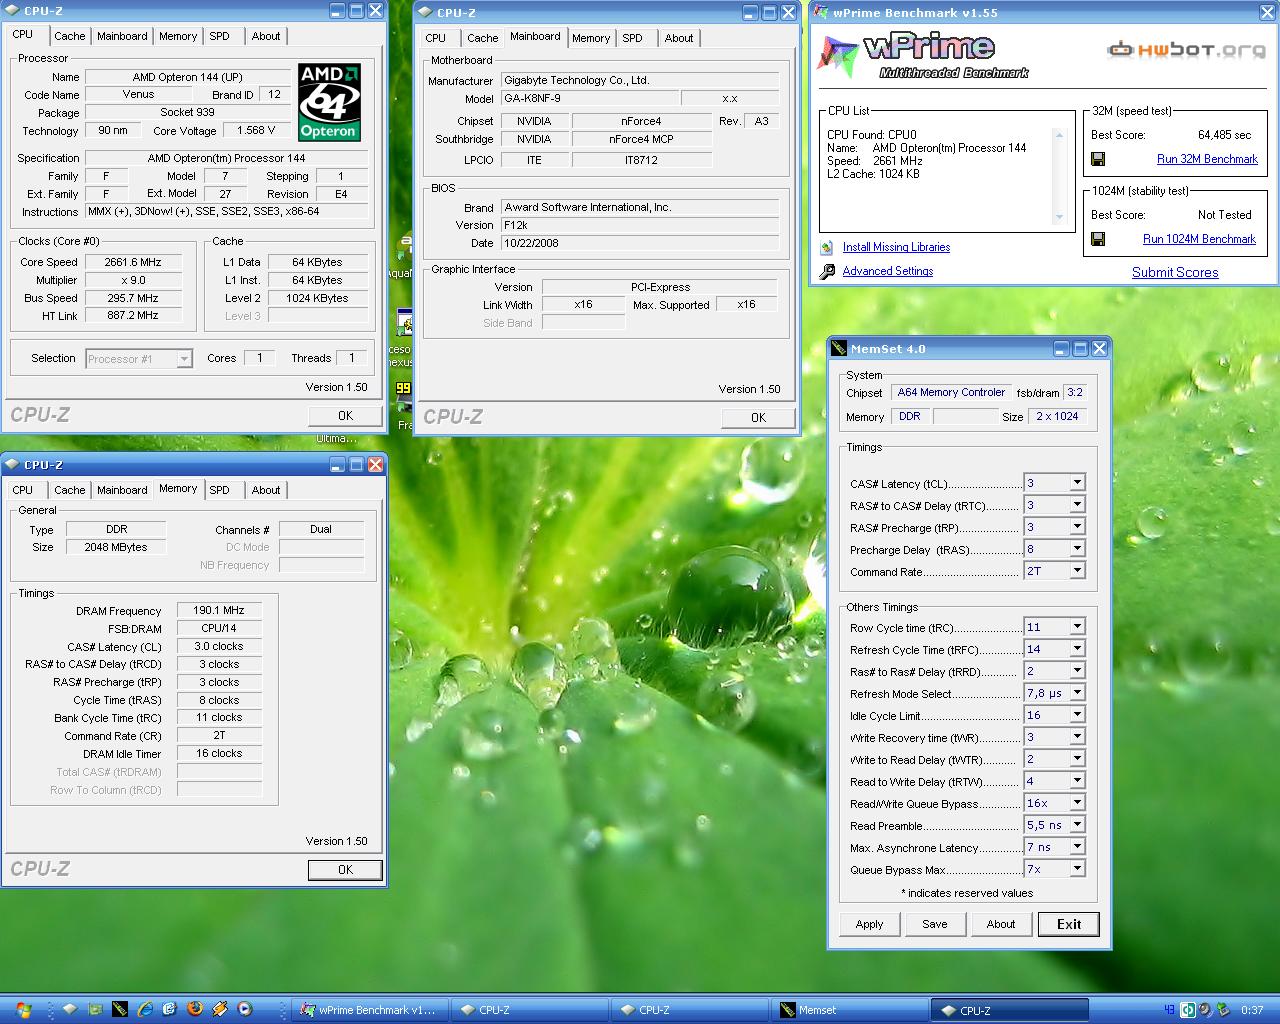Image resolution: width=1280 pixels, height=1024 pixels.
Task: Click OK in the Mainboard CPU-Z window
Action: (x=758, y=417)
